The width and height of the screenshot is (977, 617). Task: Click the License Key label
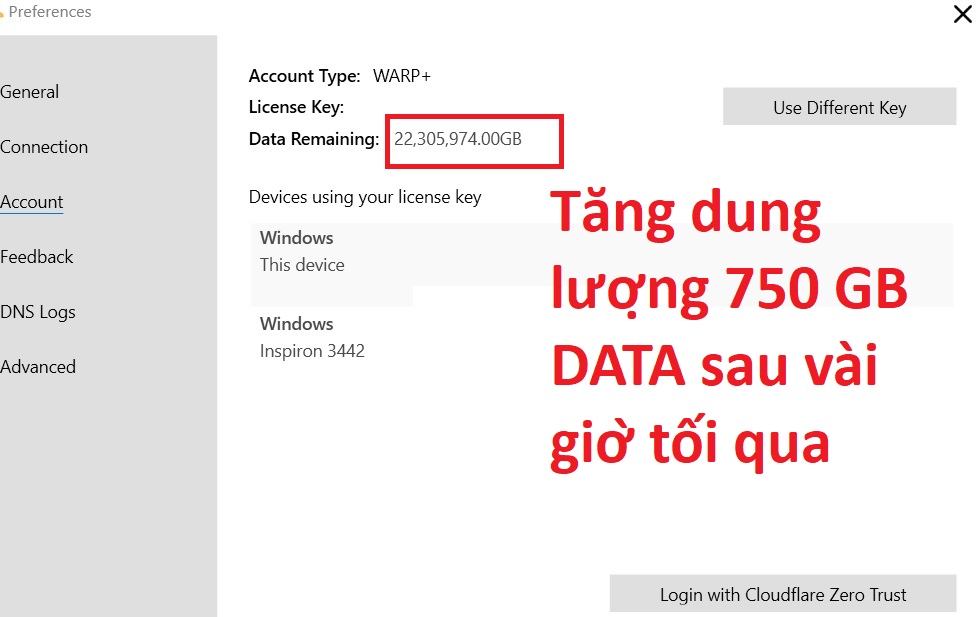tap(296, 107)
